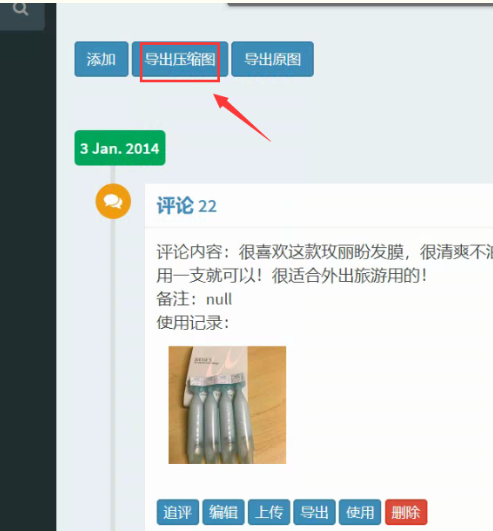
Task: Upload an image using the 上传 button
Action: click(269, 512)
